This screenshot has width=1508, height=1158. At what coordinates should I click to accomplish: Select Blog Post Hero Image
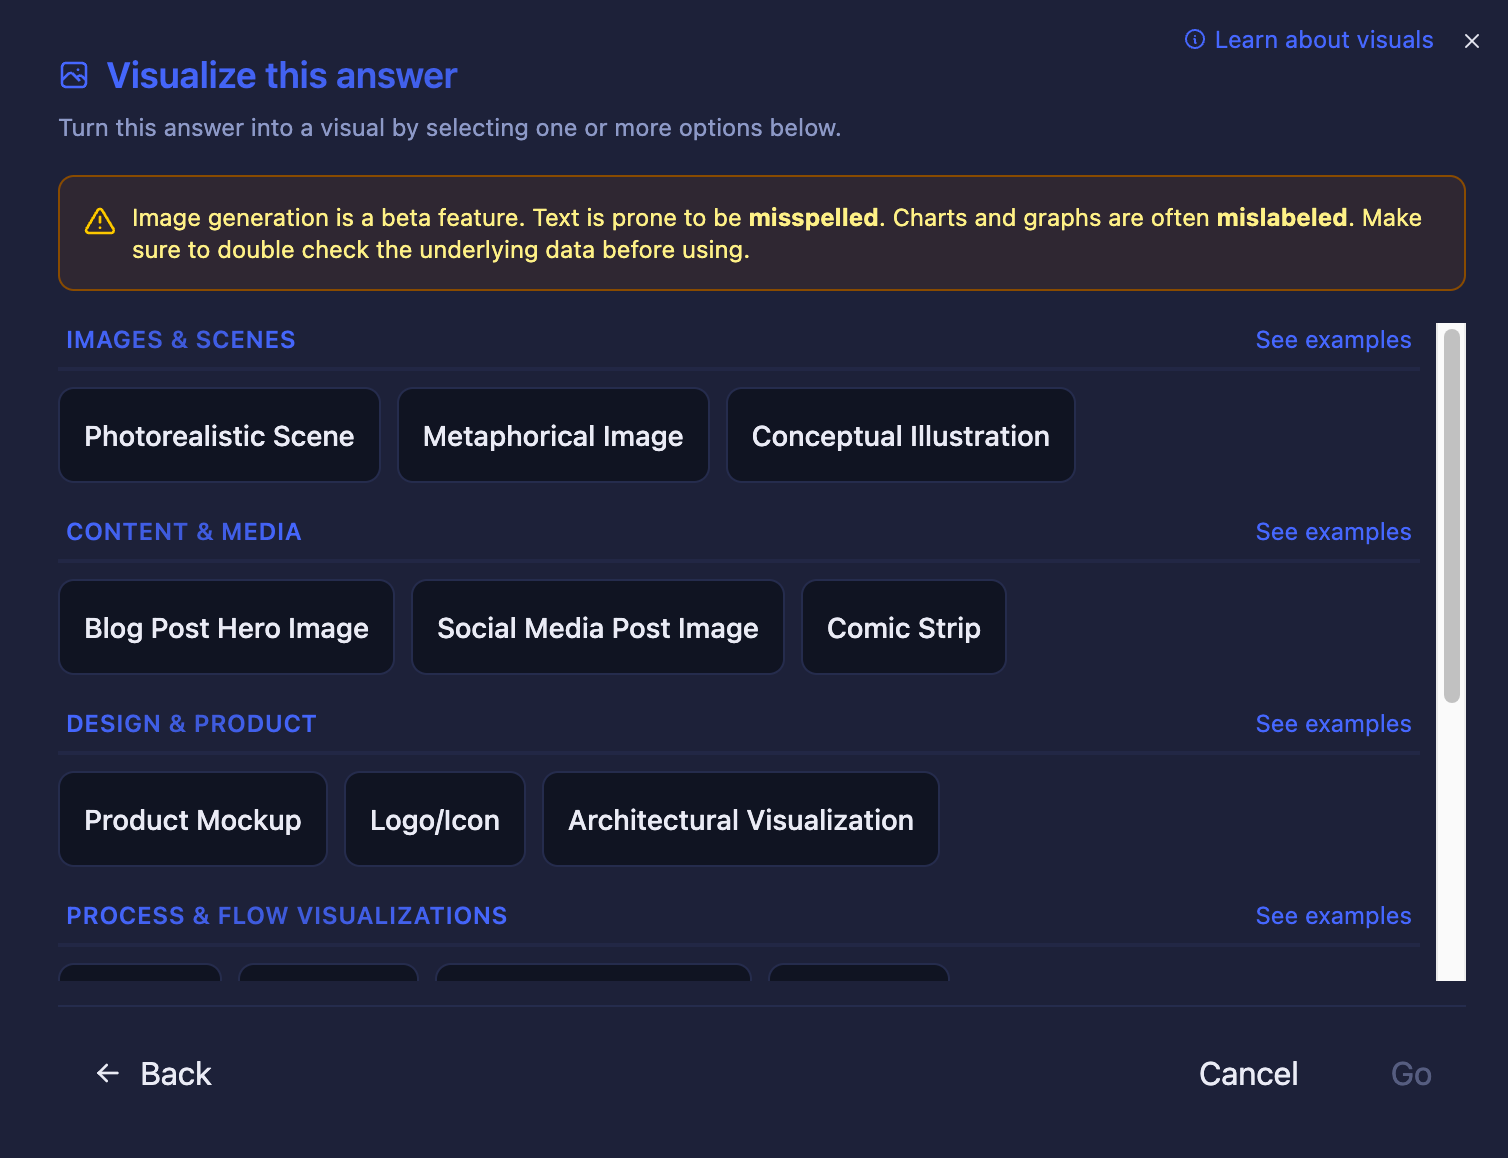[x=227, y=628]
